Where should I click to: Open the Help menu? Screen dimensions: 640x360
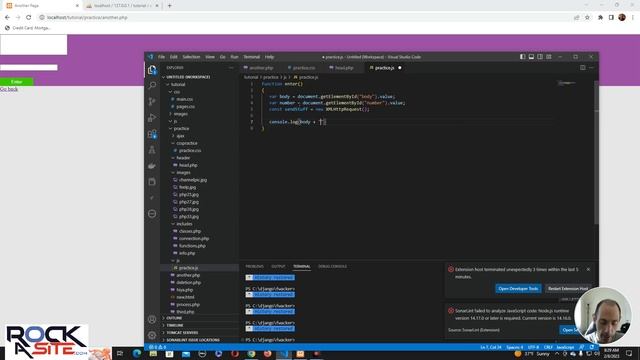click(x=269, y=57)
